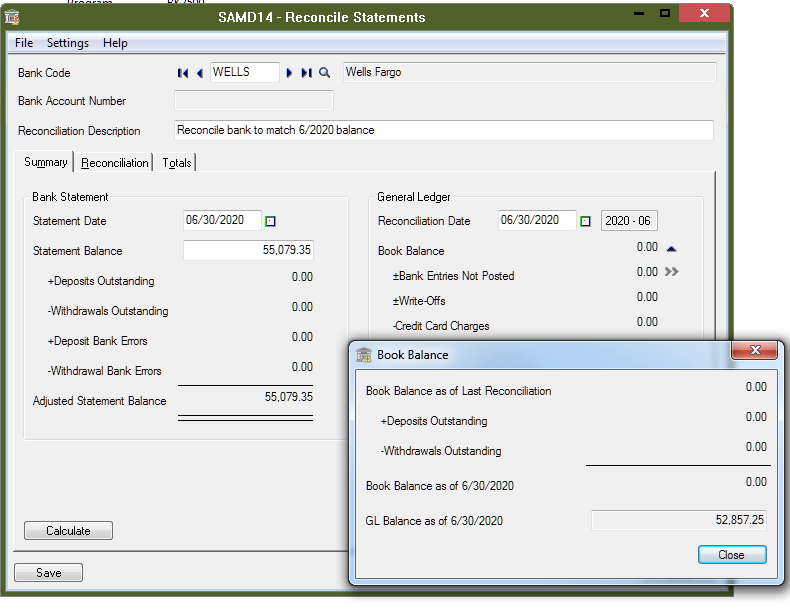The image size is (790, 612).
Task: Switch to the Totals tab
Action: point(177,163)
